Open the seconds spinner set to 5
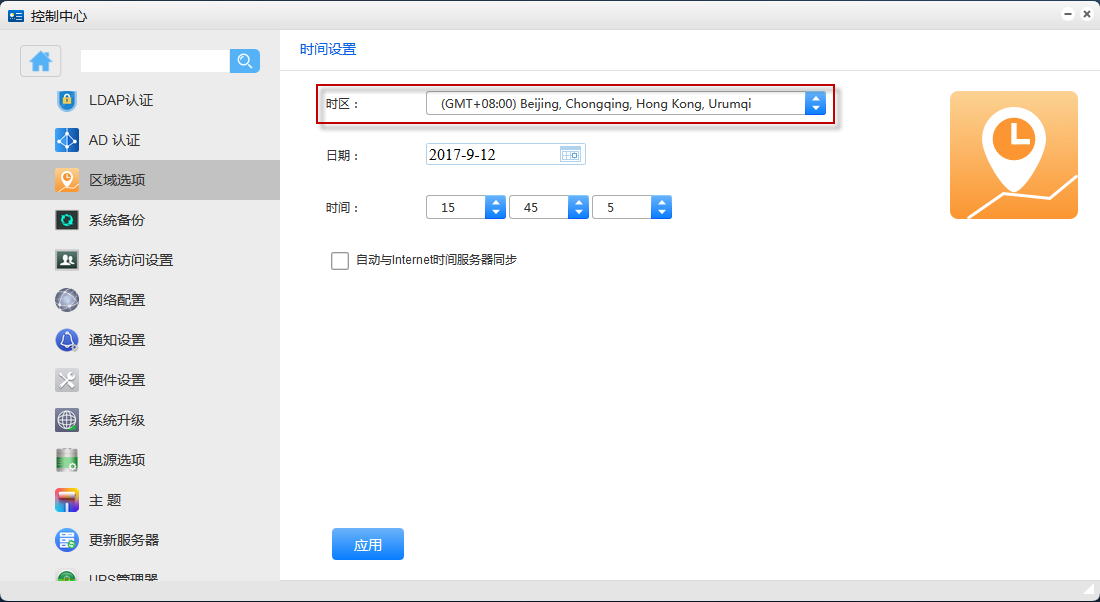Screen dimensions: 1100x602 tap(661, 207)
